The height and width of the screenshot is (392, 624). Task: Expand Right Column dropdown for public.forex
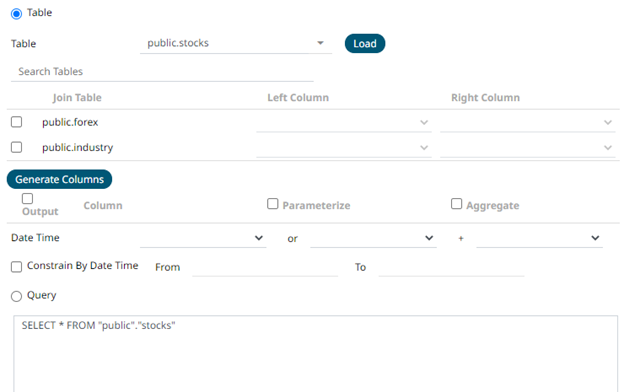(x=528, y=123)
